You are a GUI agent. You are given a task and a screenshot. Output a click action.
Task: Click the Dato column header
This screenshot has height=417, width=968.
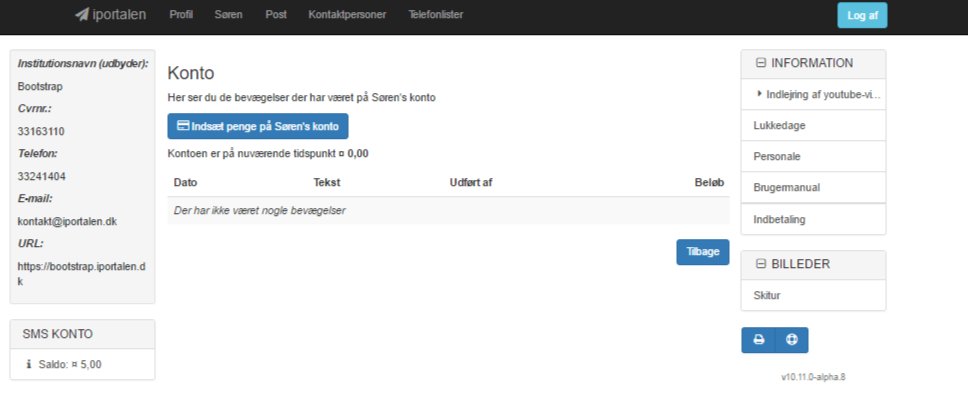(185, 183)
